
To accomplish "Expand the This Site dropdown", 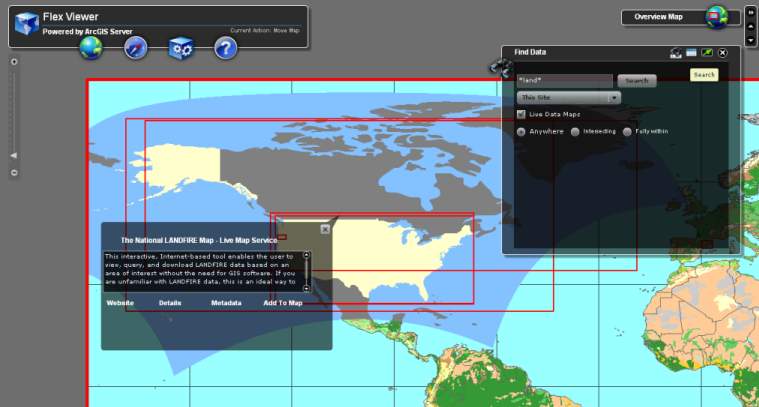I will pyautogui.click(x=614, y=98).
